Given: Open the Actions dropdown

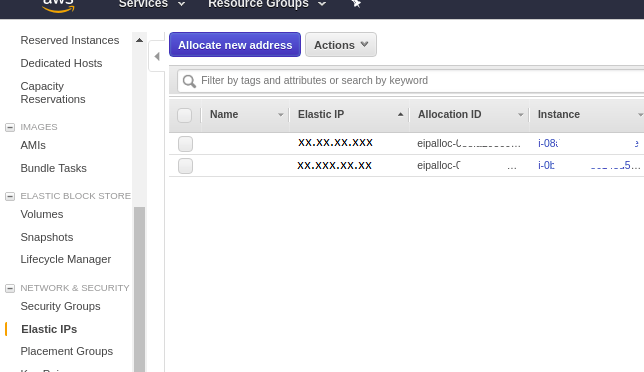Looking at the screenshot, I should tap(341, 45).
